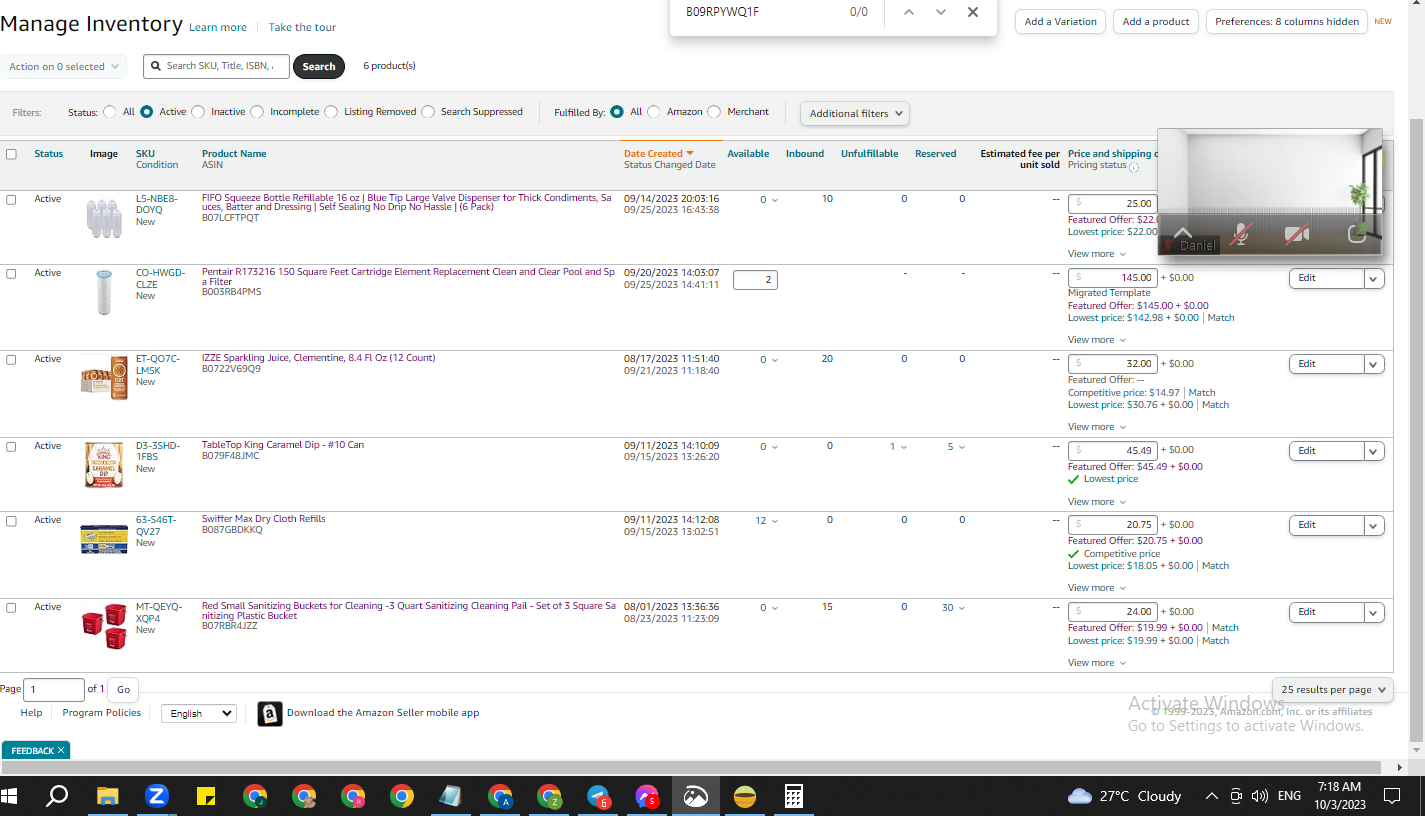
Task: Select the Incomplete status filter
Action: pos(257,112)
